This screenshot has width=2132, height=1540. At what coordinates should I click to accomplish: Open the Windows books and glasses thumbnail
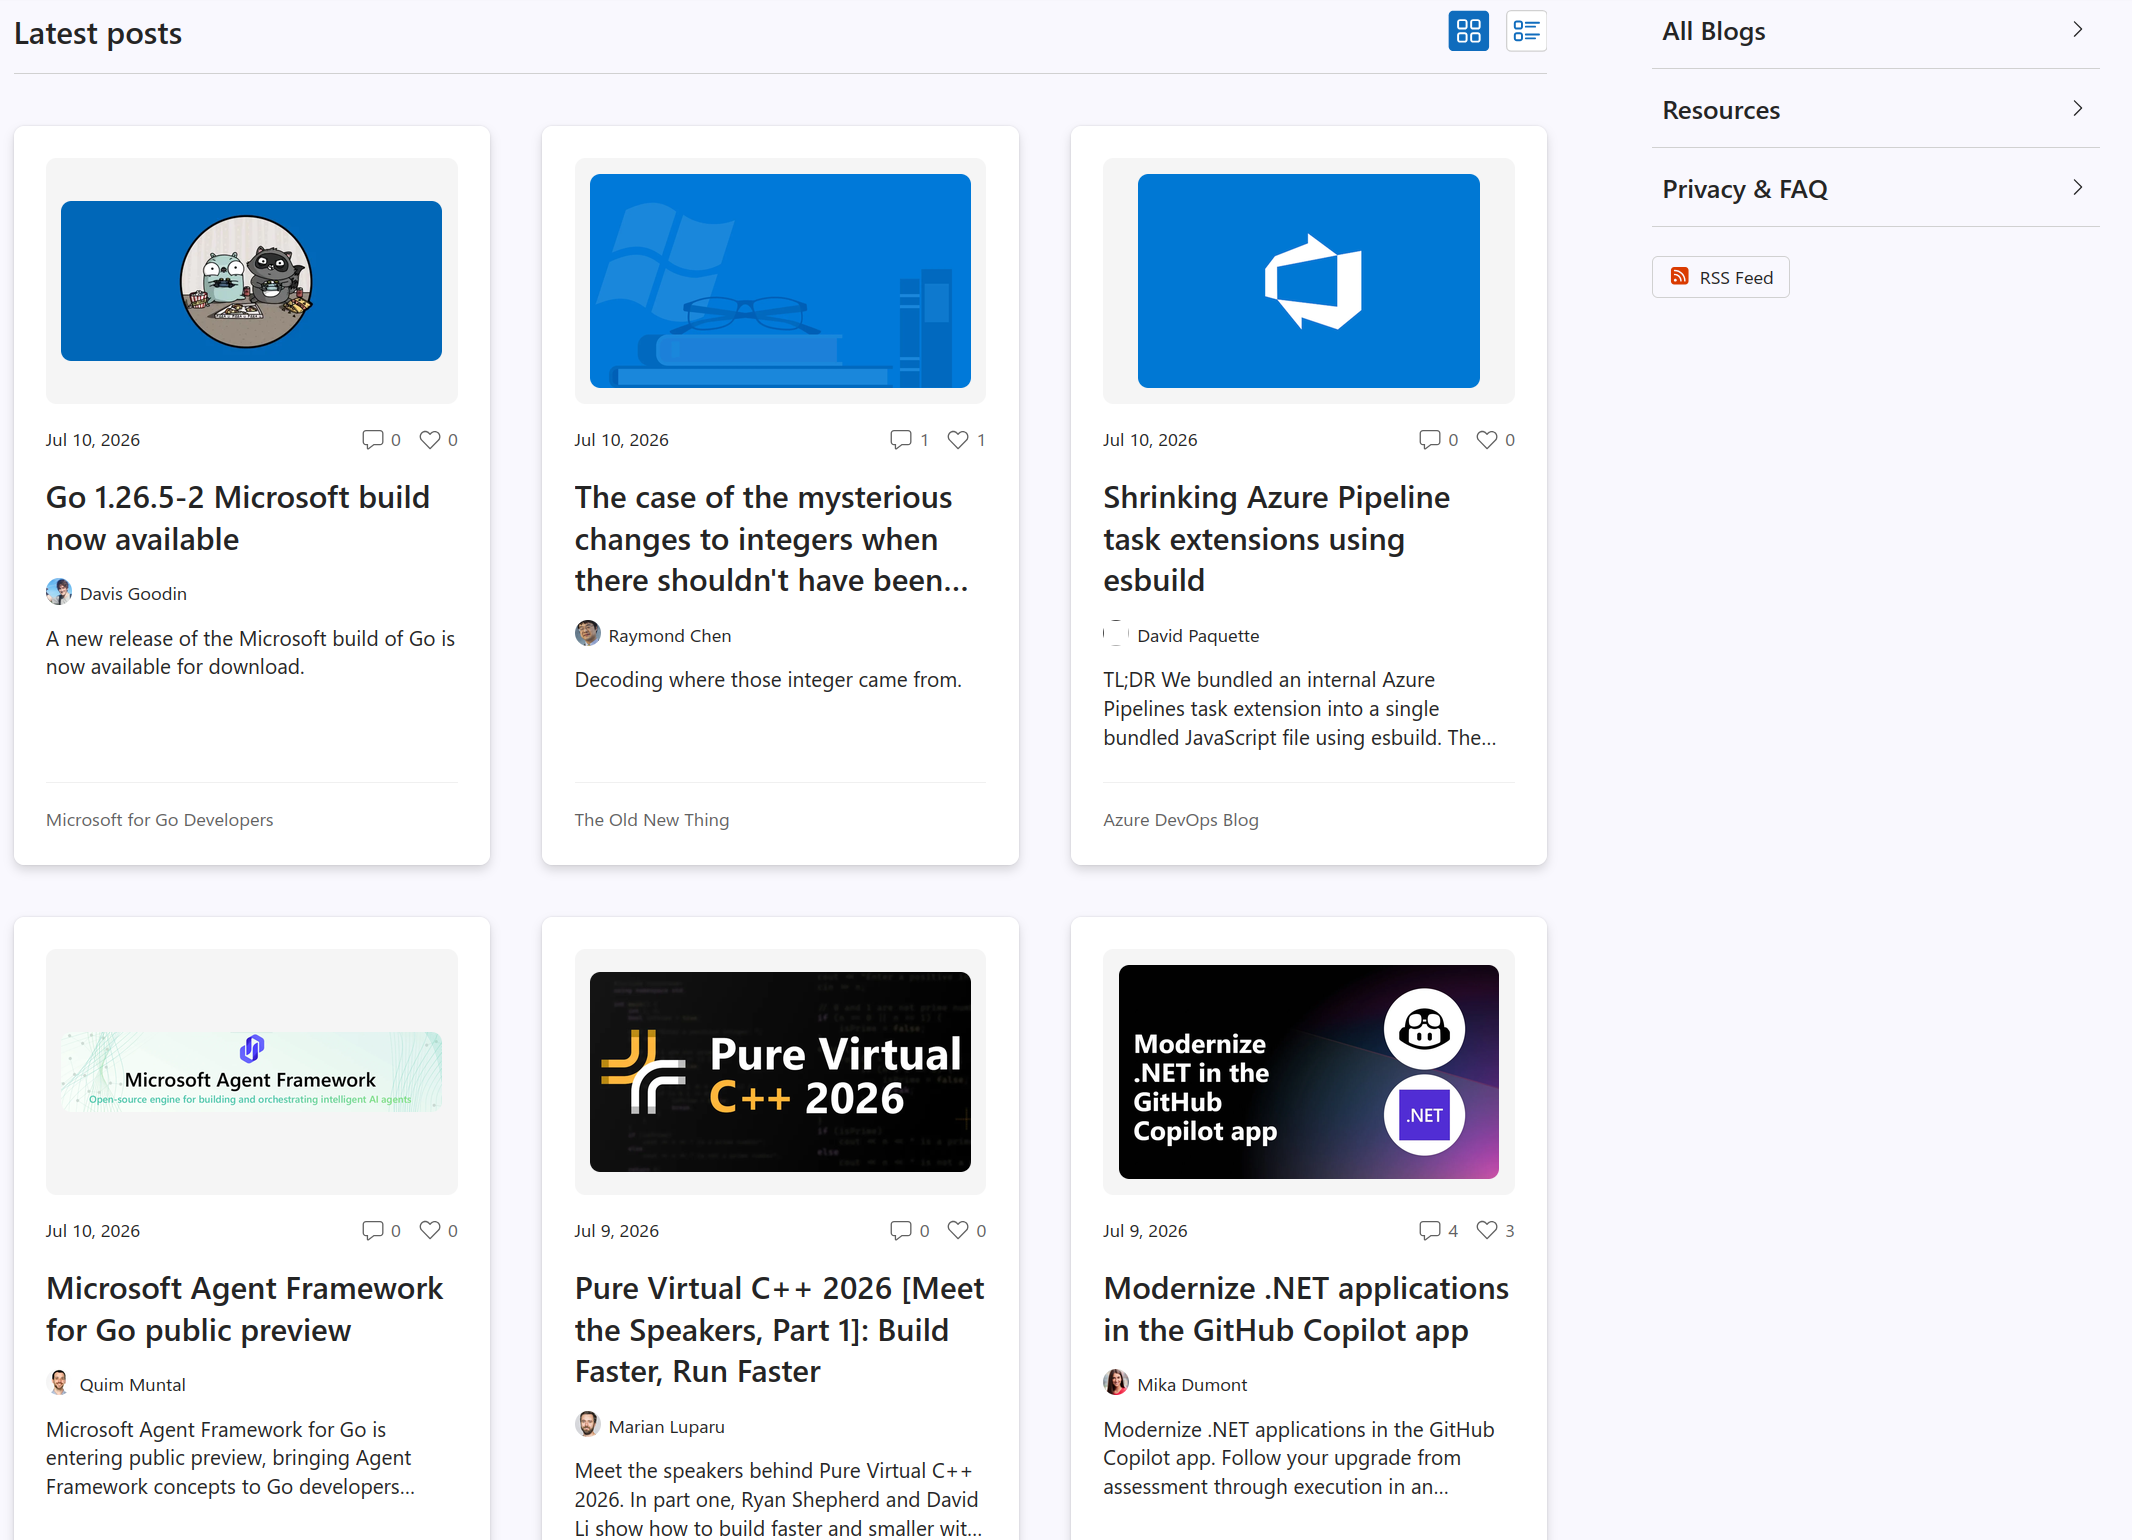[780, 281]
